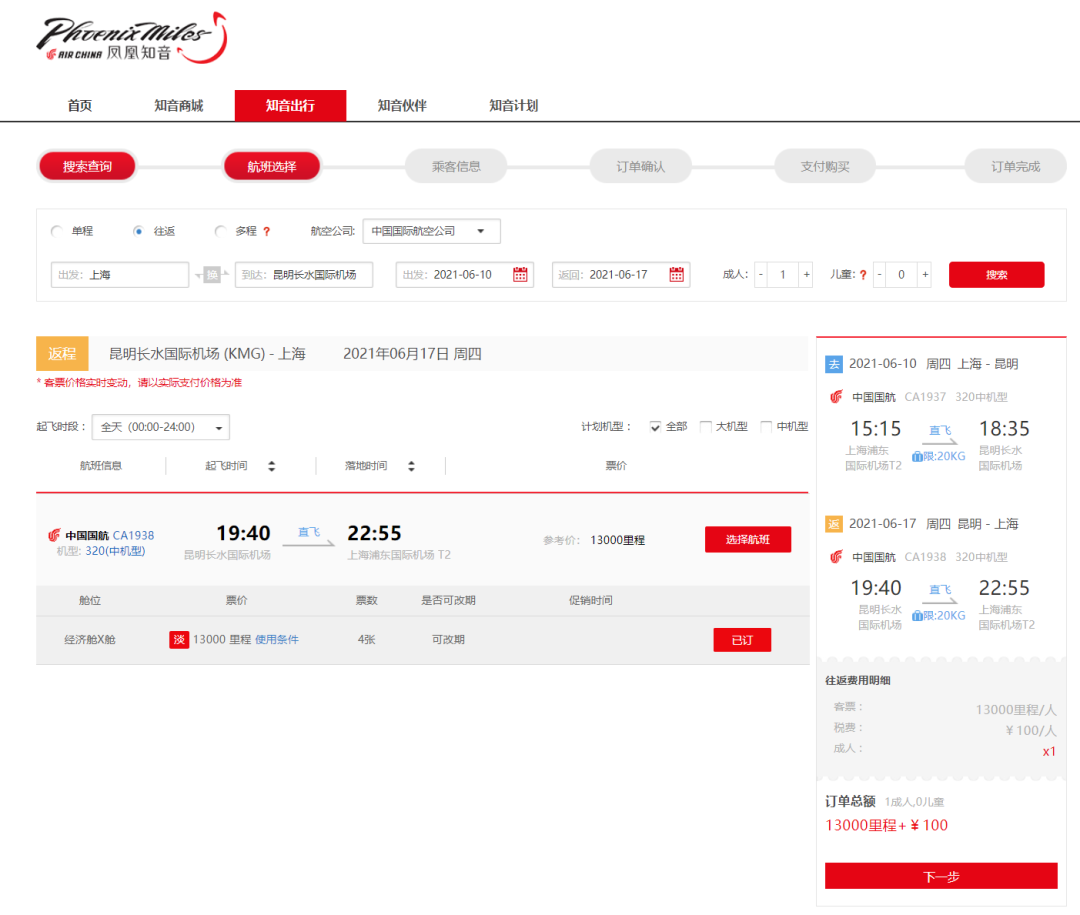Check the 中机型 medium aircraft checkbox
Screen dimensions: 1080x915
point(766,427)
